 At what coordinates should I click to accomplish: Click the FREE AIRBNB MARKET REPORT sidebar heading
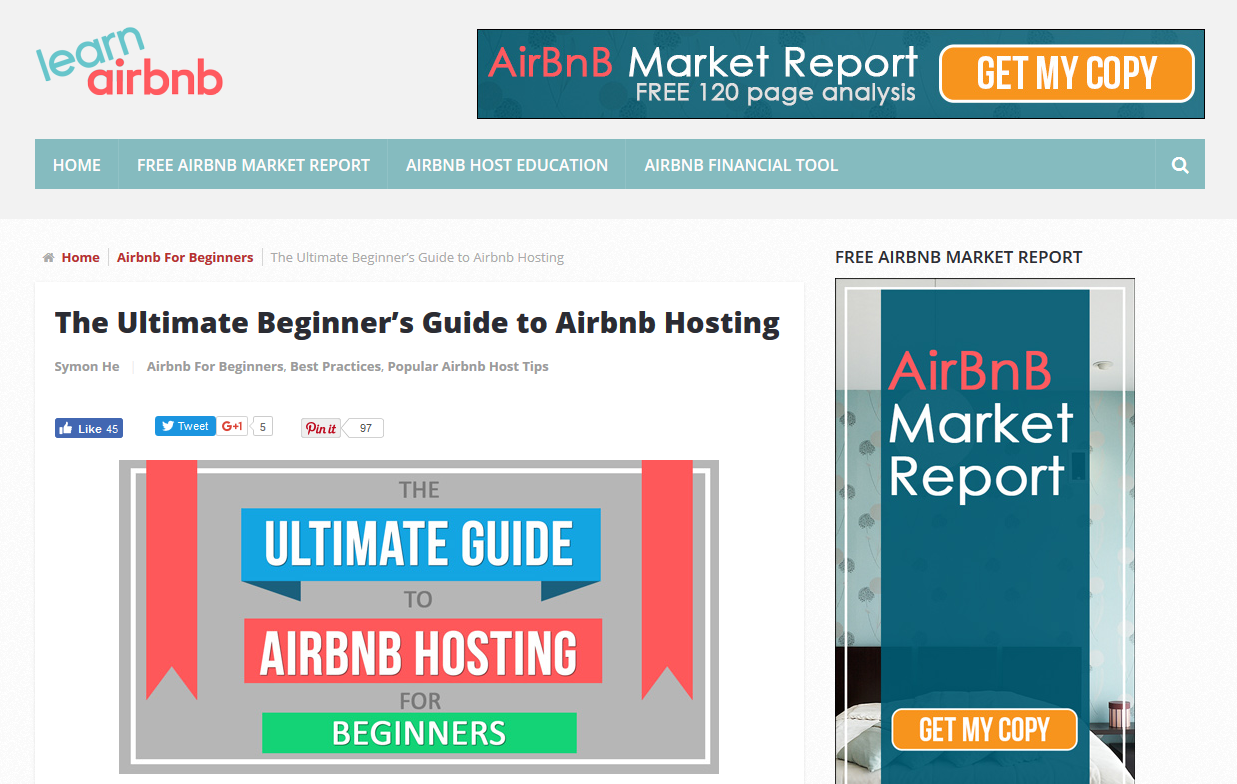tap(958, 257)
